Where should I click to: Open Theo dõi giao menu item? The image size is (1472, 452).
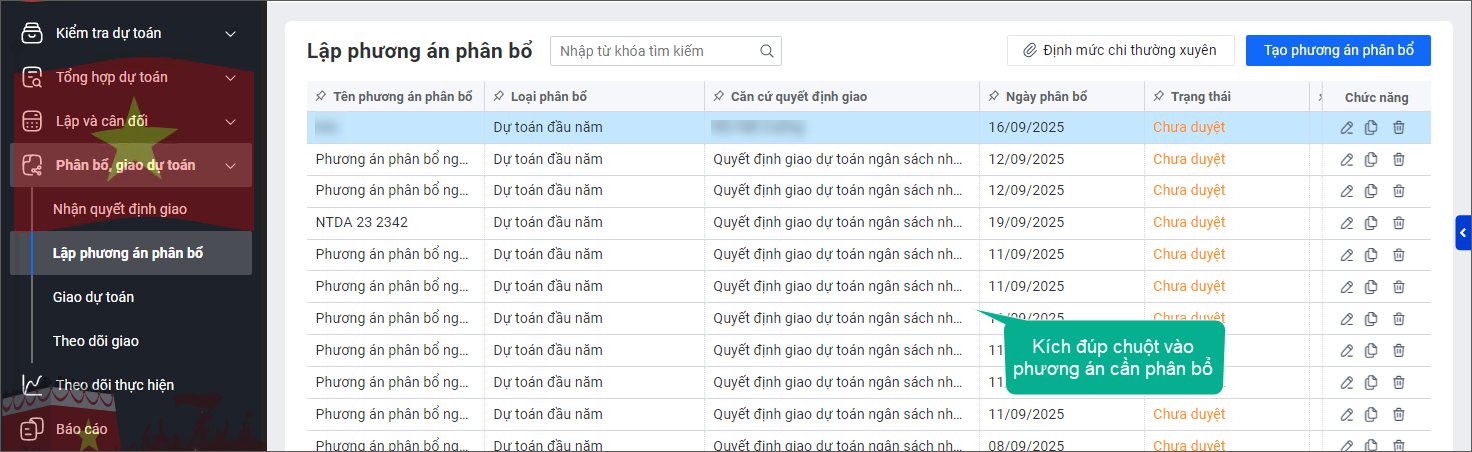[x=96, y=341]
